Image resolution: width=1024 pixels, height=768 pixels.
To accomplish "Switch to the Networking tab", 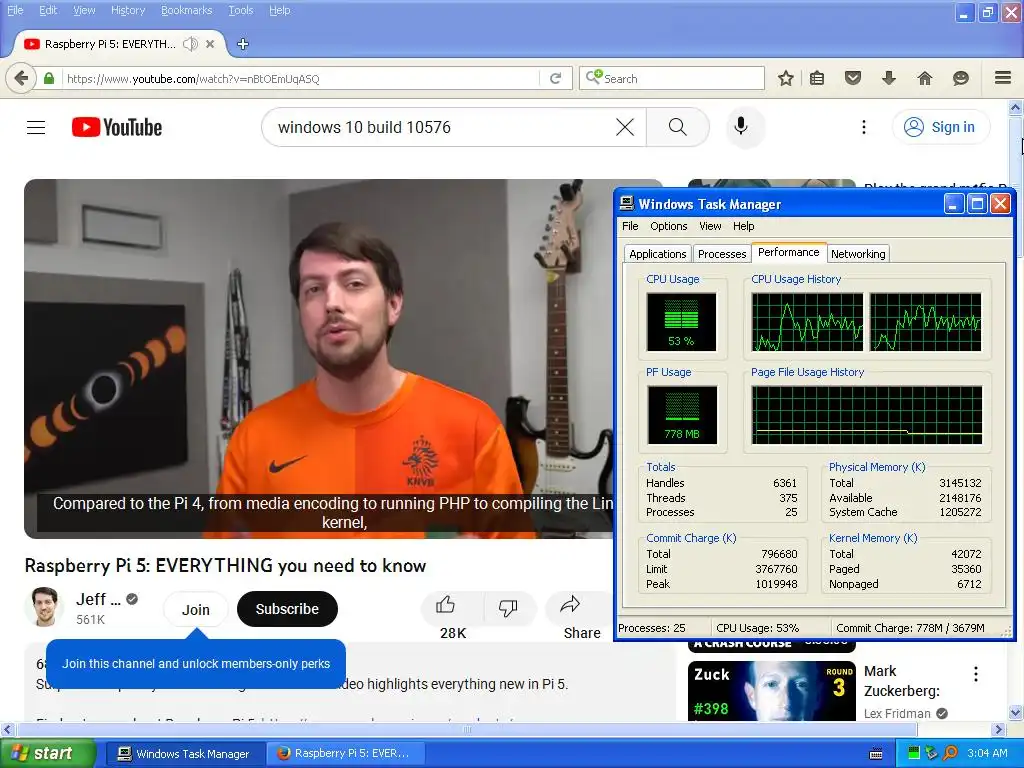I will 858,253.
